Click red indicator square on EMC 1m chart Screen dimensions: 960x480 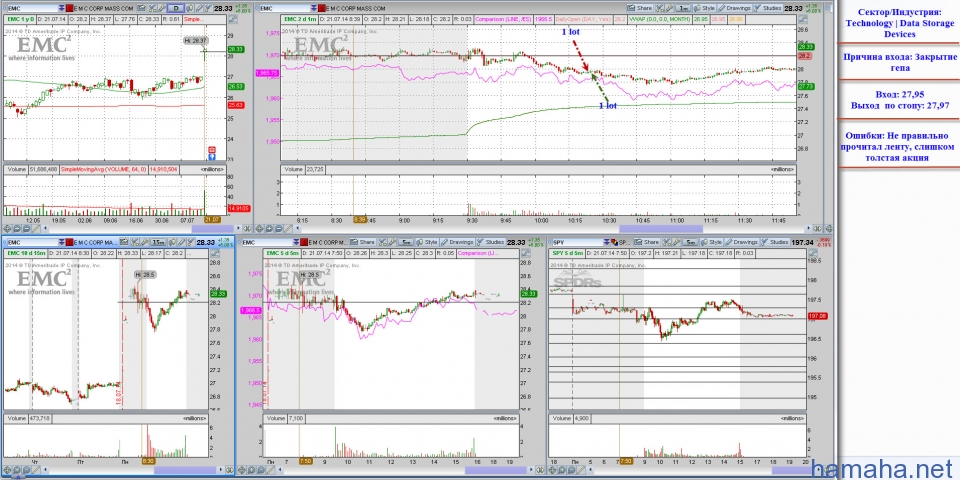coord(321,8)
